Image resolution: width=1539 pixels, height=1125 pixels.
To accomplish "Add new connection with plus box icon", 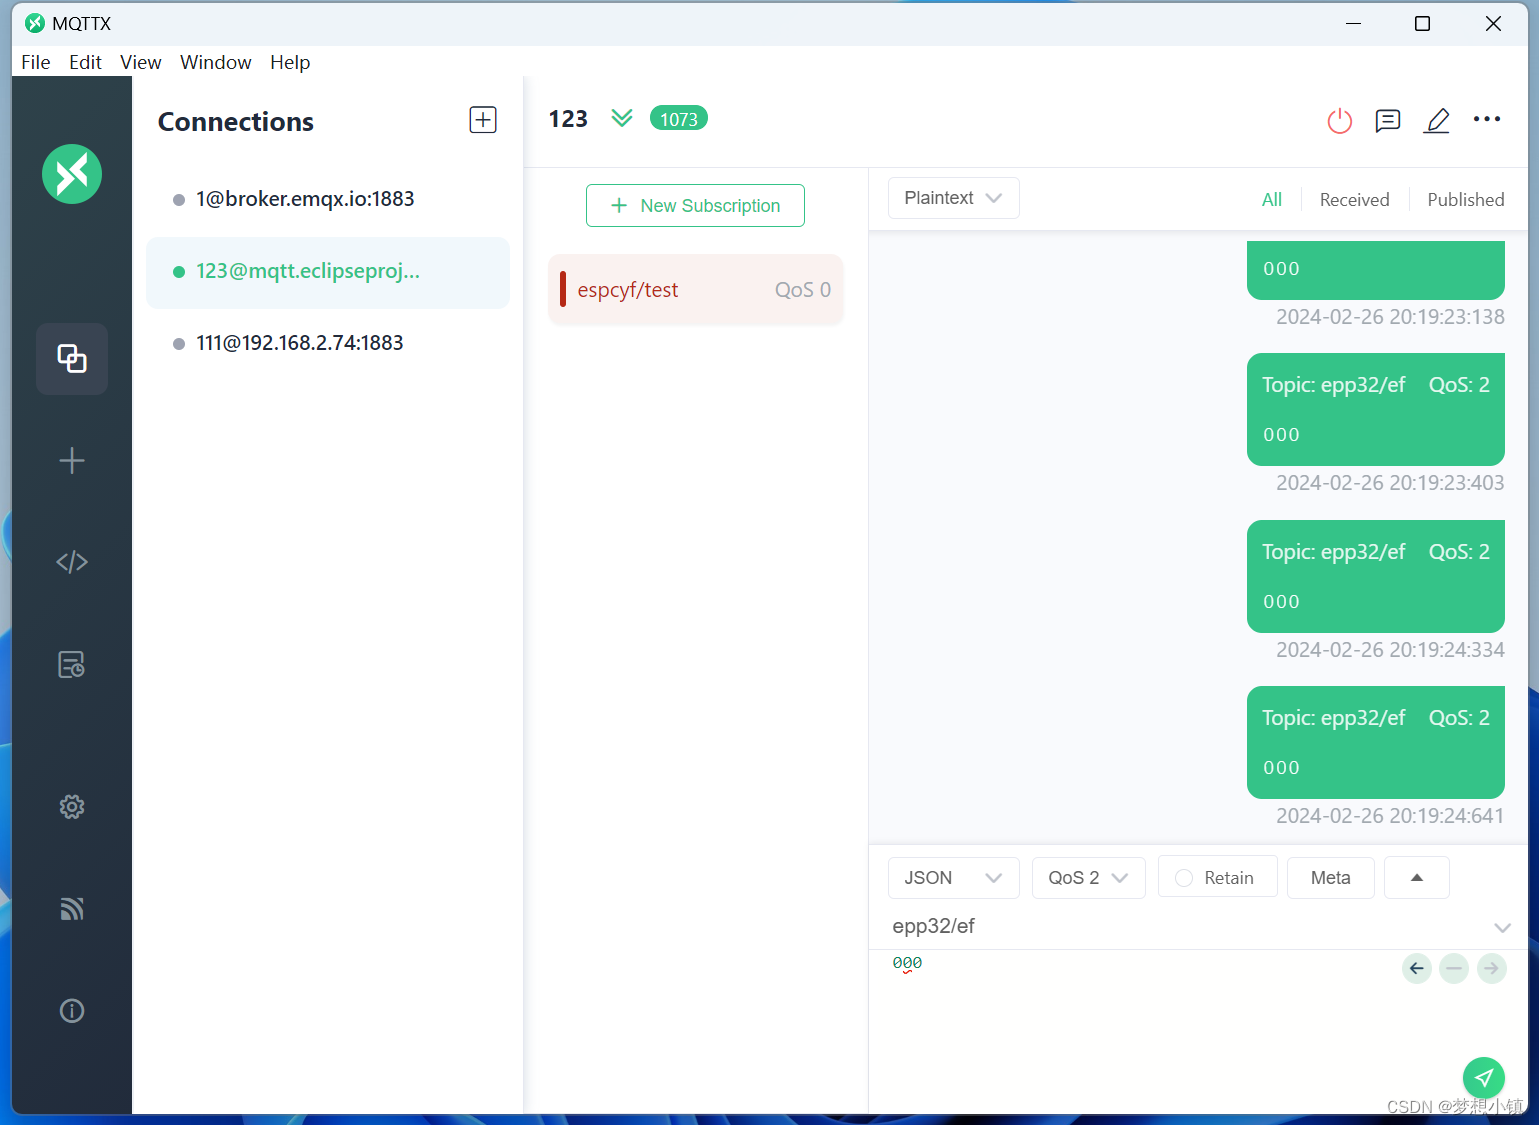I will tap(483, 120).
